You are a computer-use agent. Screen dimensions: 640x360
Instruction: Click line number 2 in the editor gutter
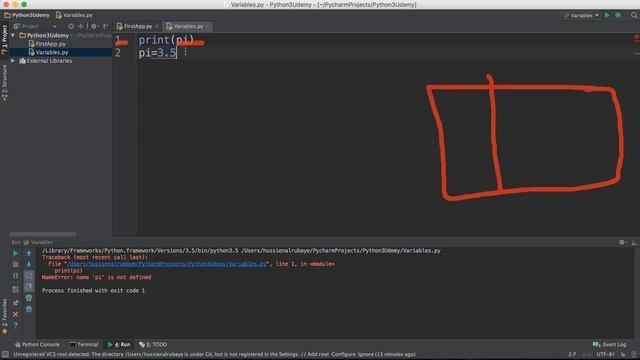point(118,53)
